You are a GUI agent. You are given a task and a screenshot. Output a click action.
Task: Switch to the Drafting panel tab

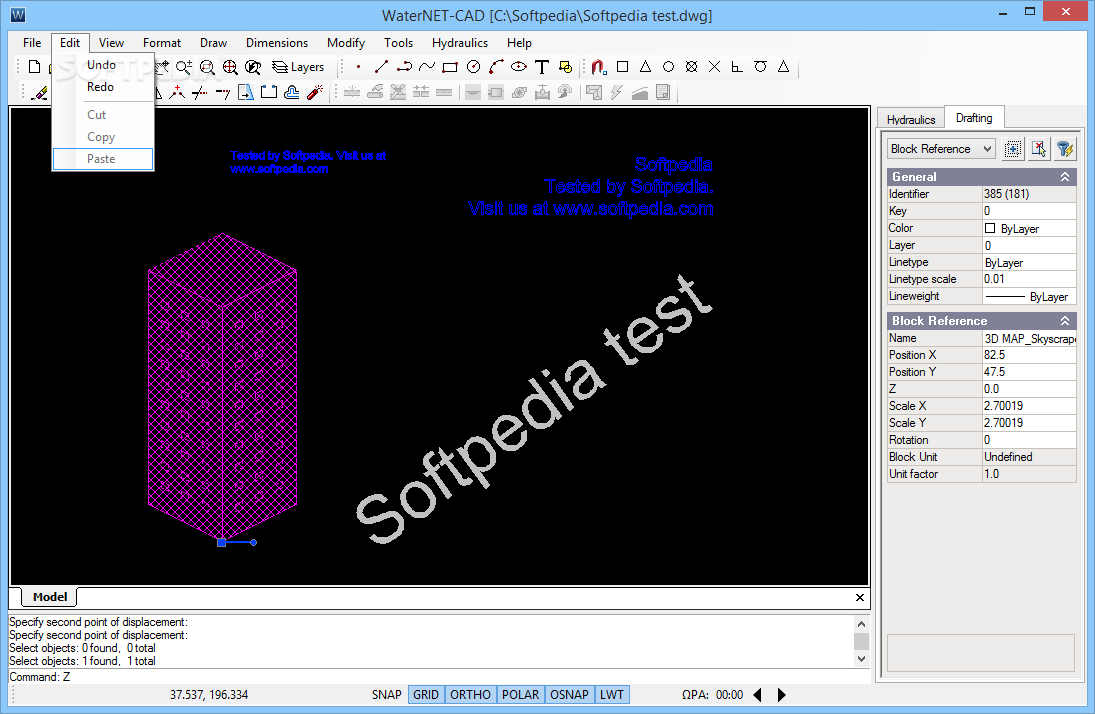(x=974, y=118)
